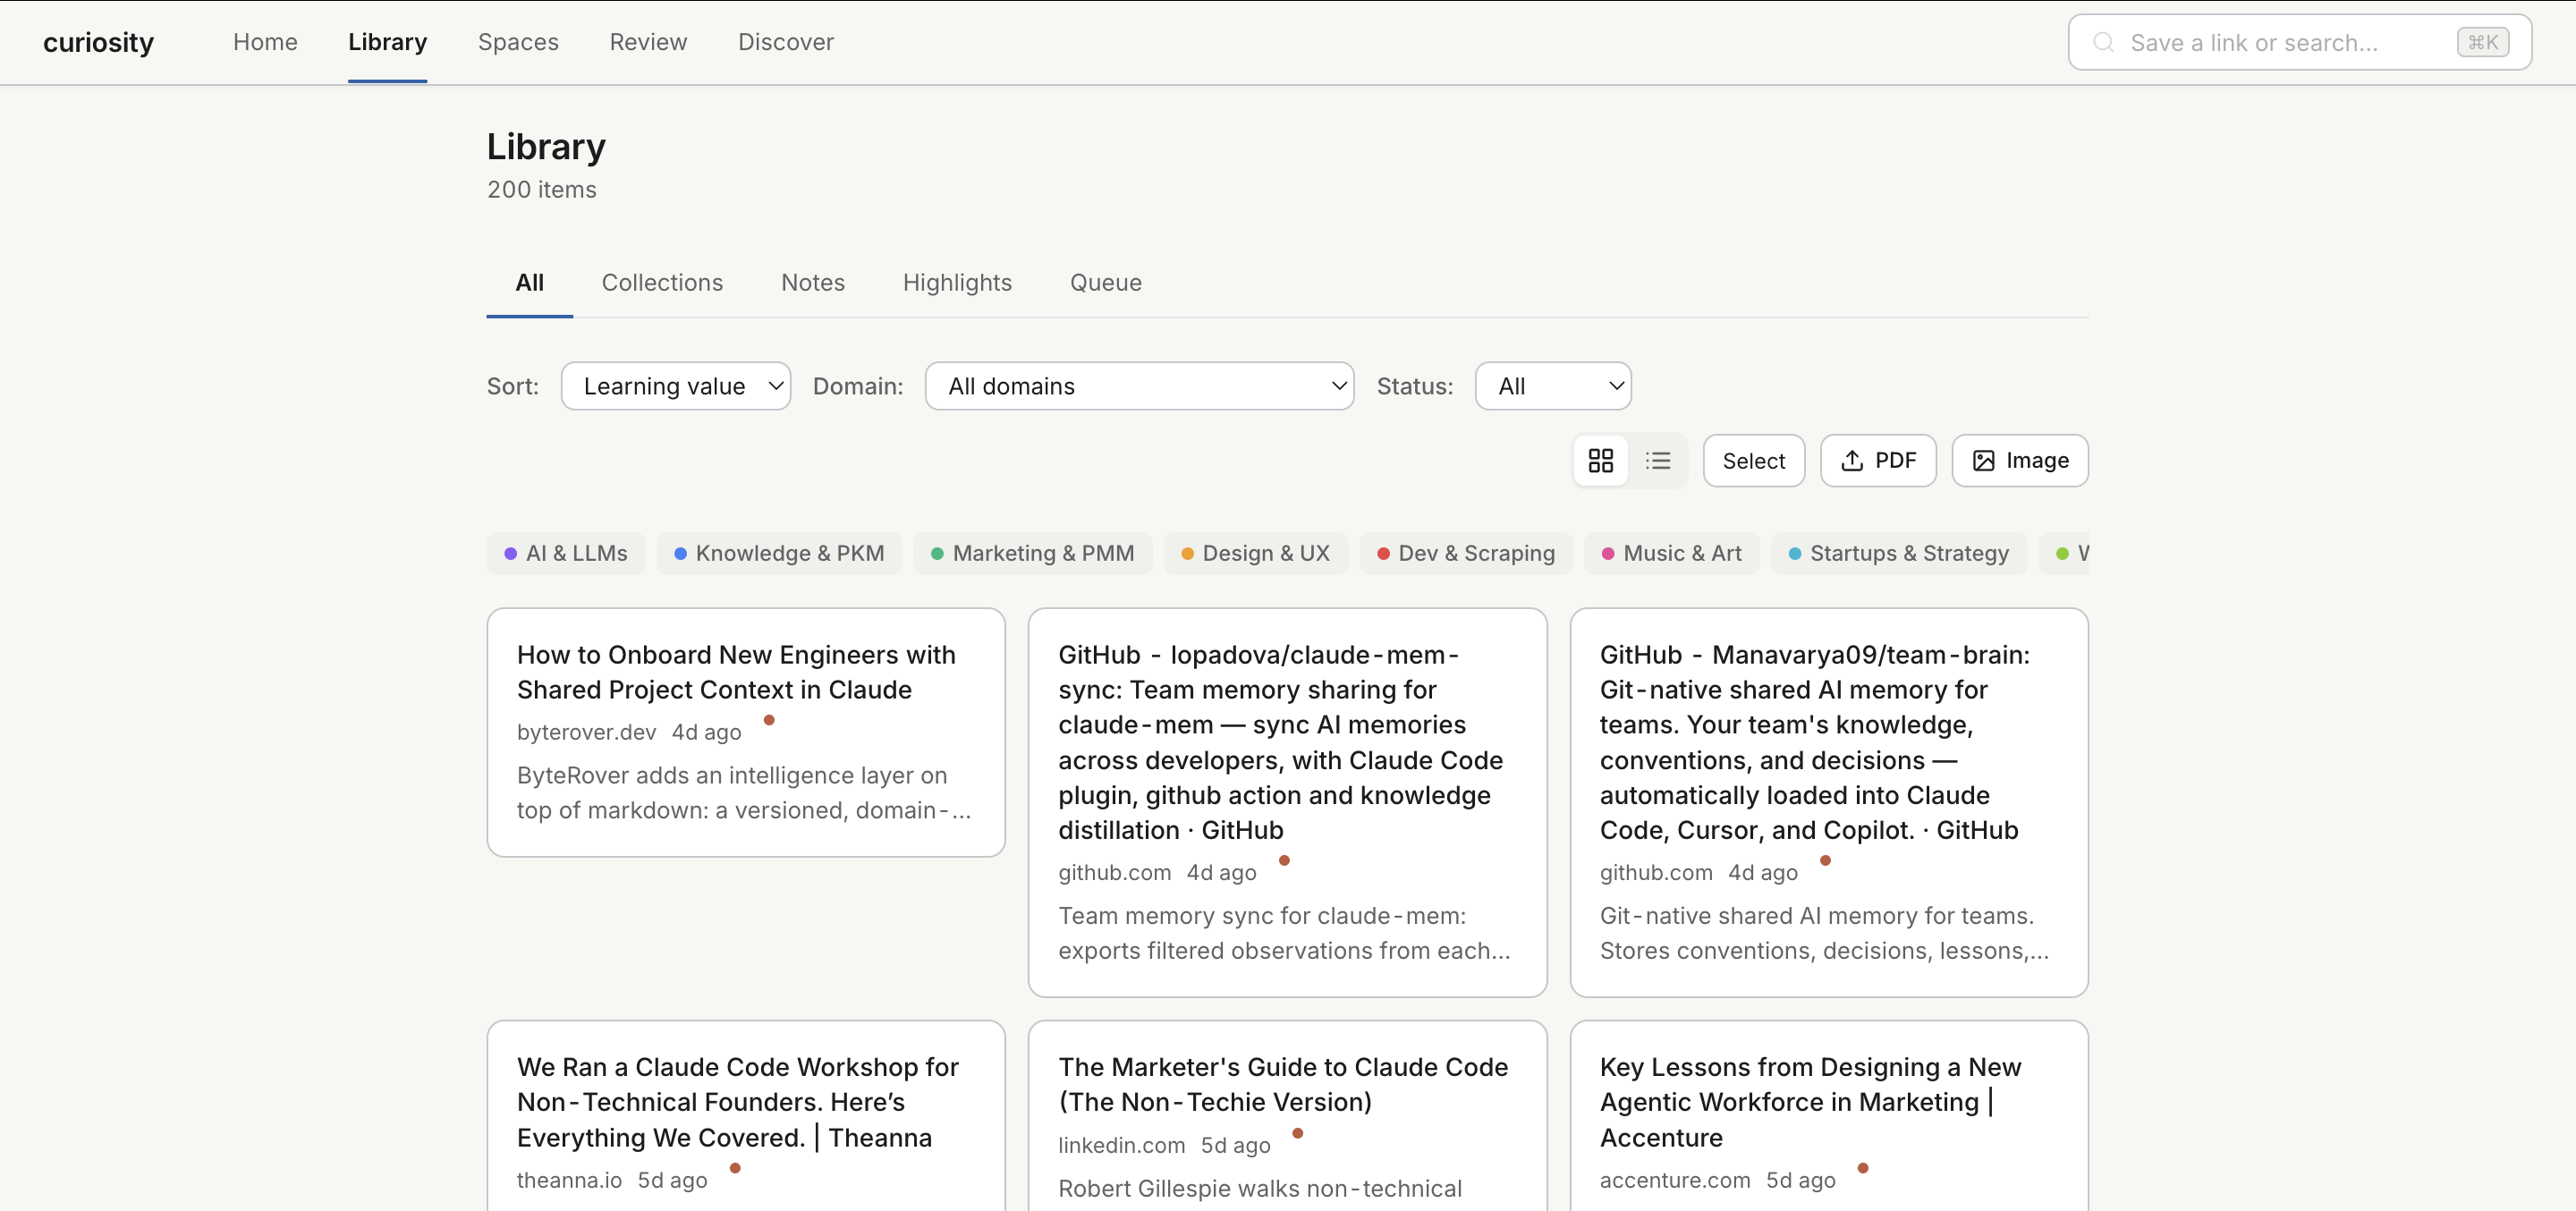
Task: Toggle Music & Art pink chip
Action: 1672,553
